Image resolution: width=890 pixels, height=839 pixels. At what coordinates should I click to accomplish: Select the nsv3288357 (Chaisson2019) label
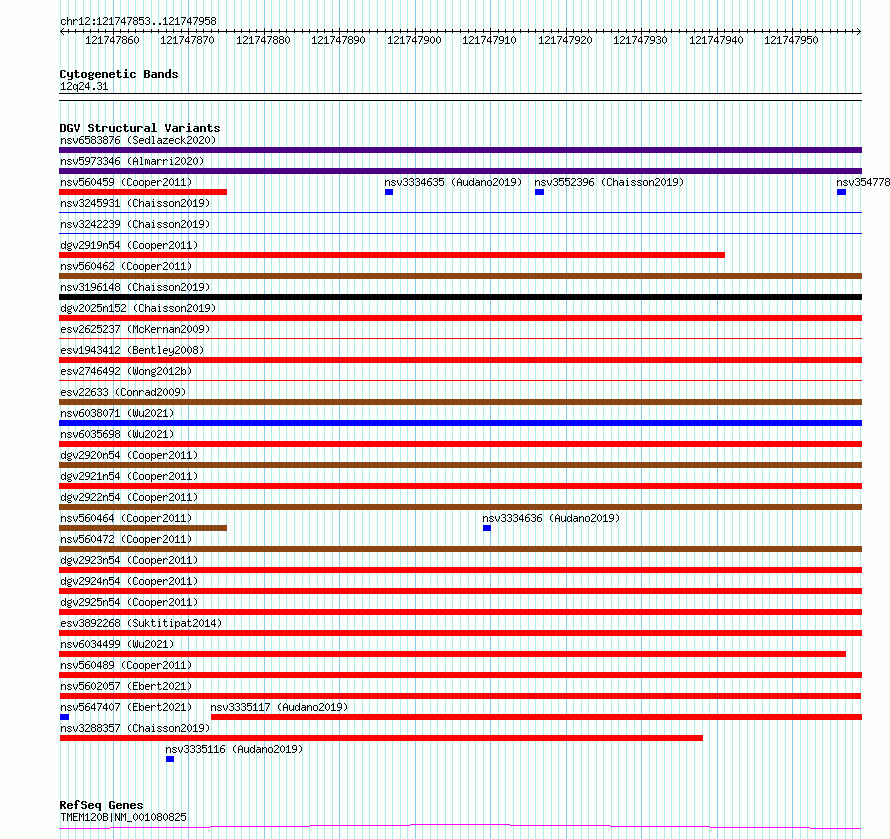coord(135,728)
